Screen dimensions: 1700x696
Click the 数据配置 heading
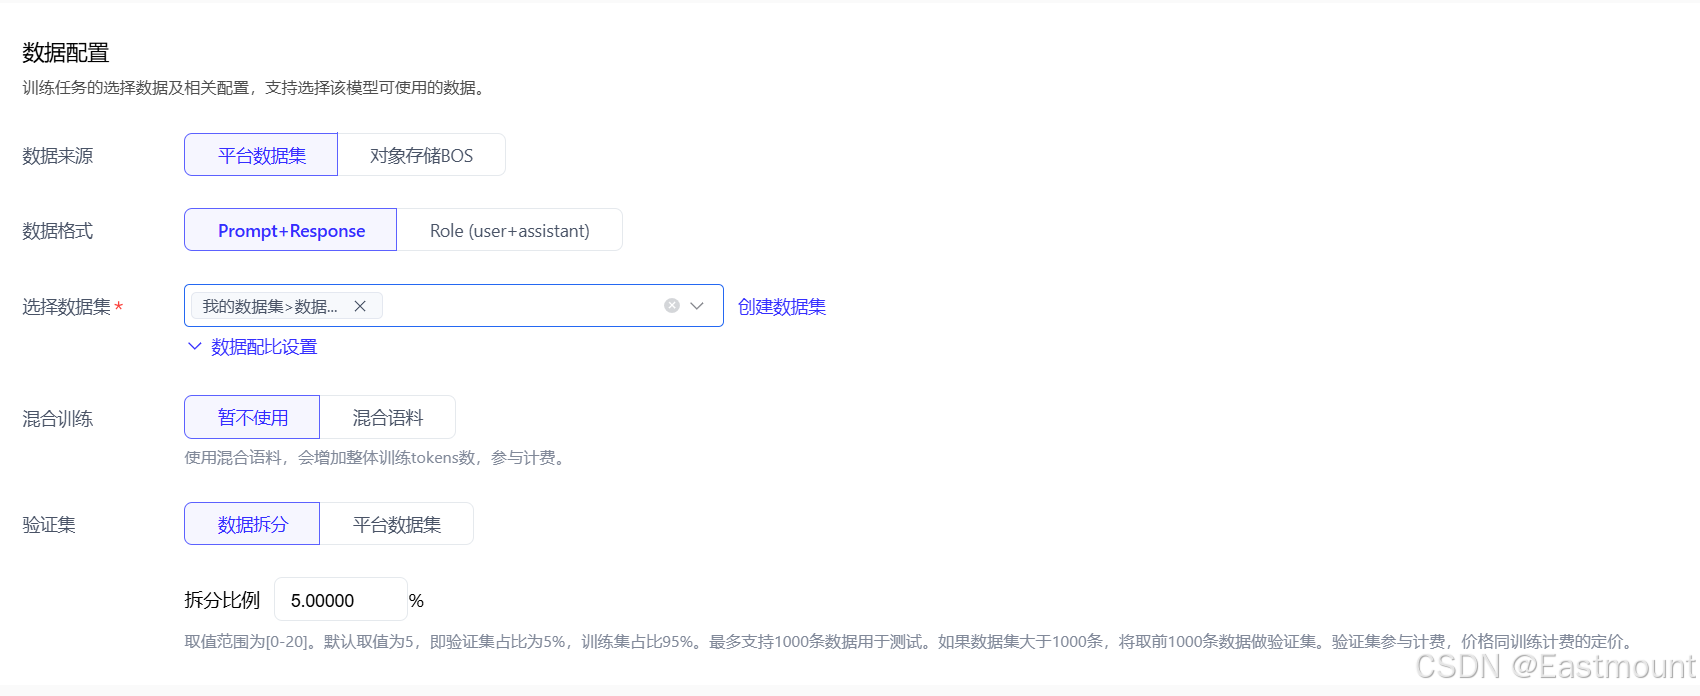pyautogui.click(x=66, y=53)
